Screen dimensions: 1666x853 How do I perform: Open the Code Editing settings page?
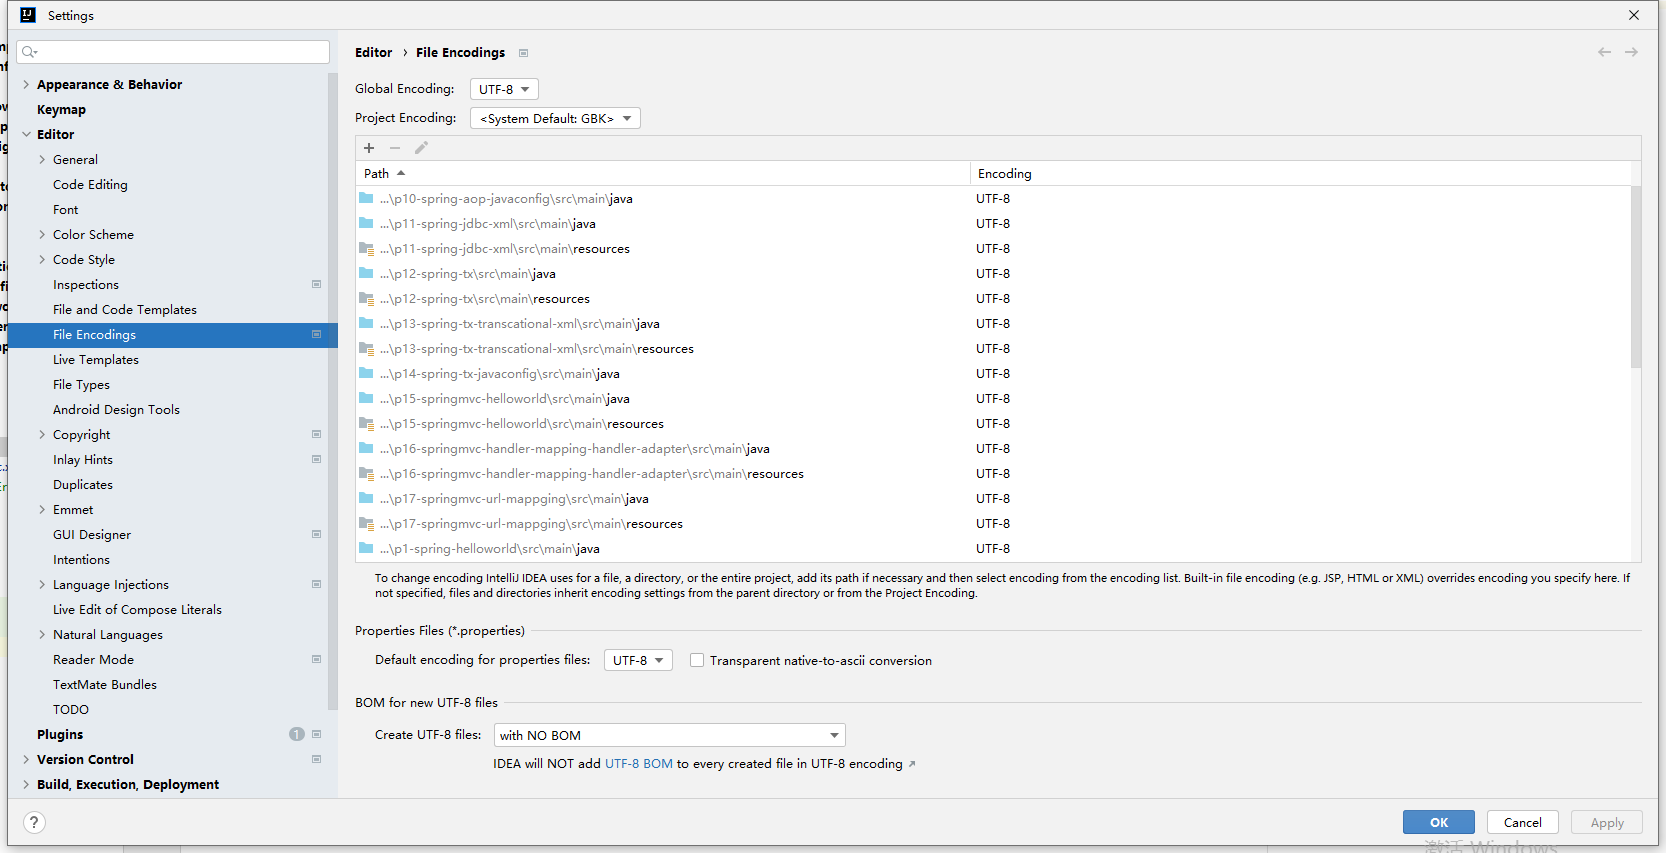point(90,184)
